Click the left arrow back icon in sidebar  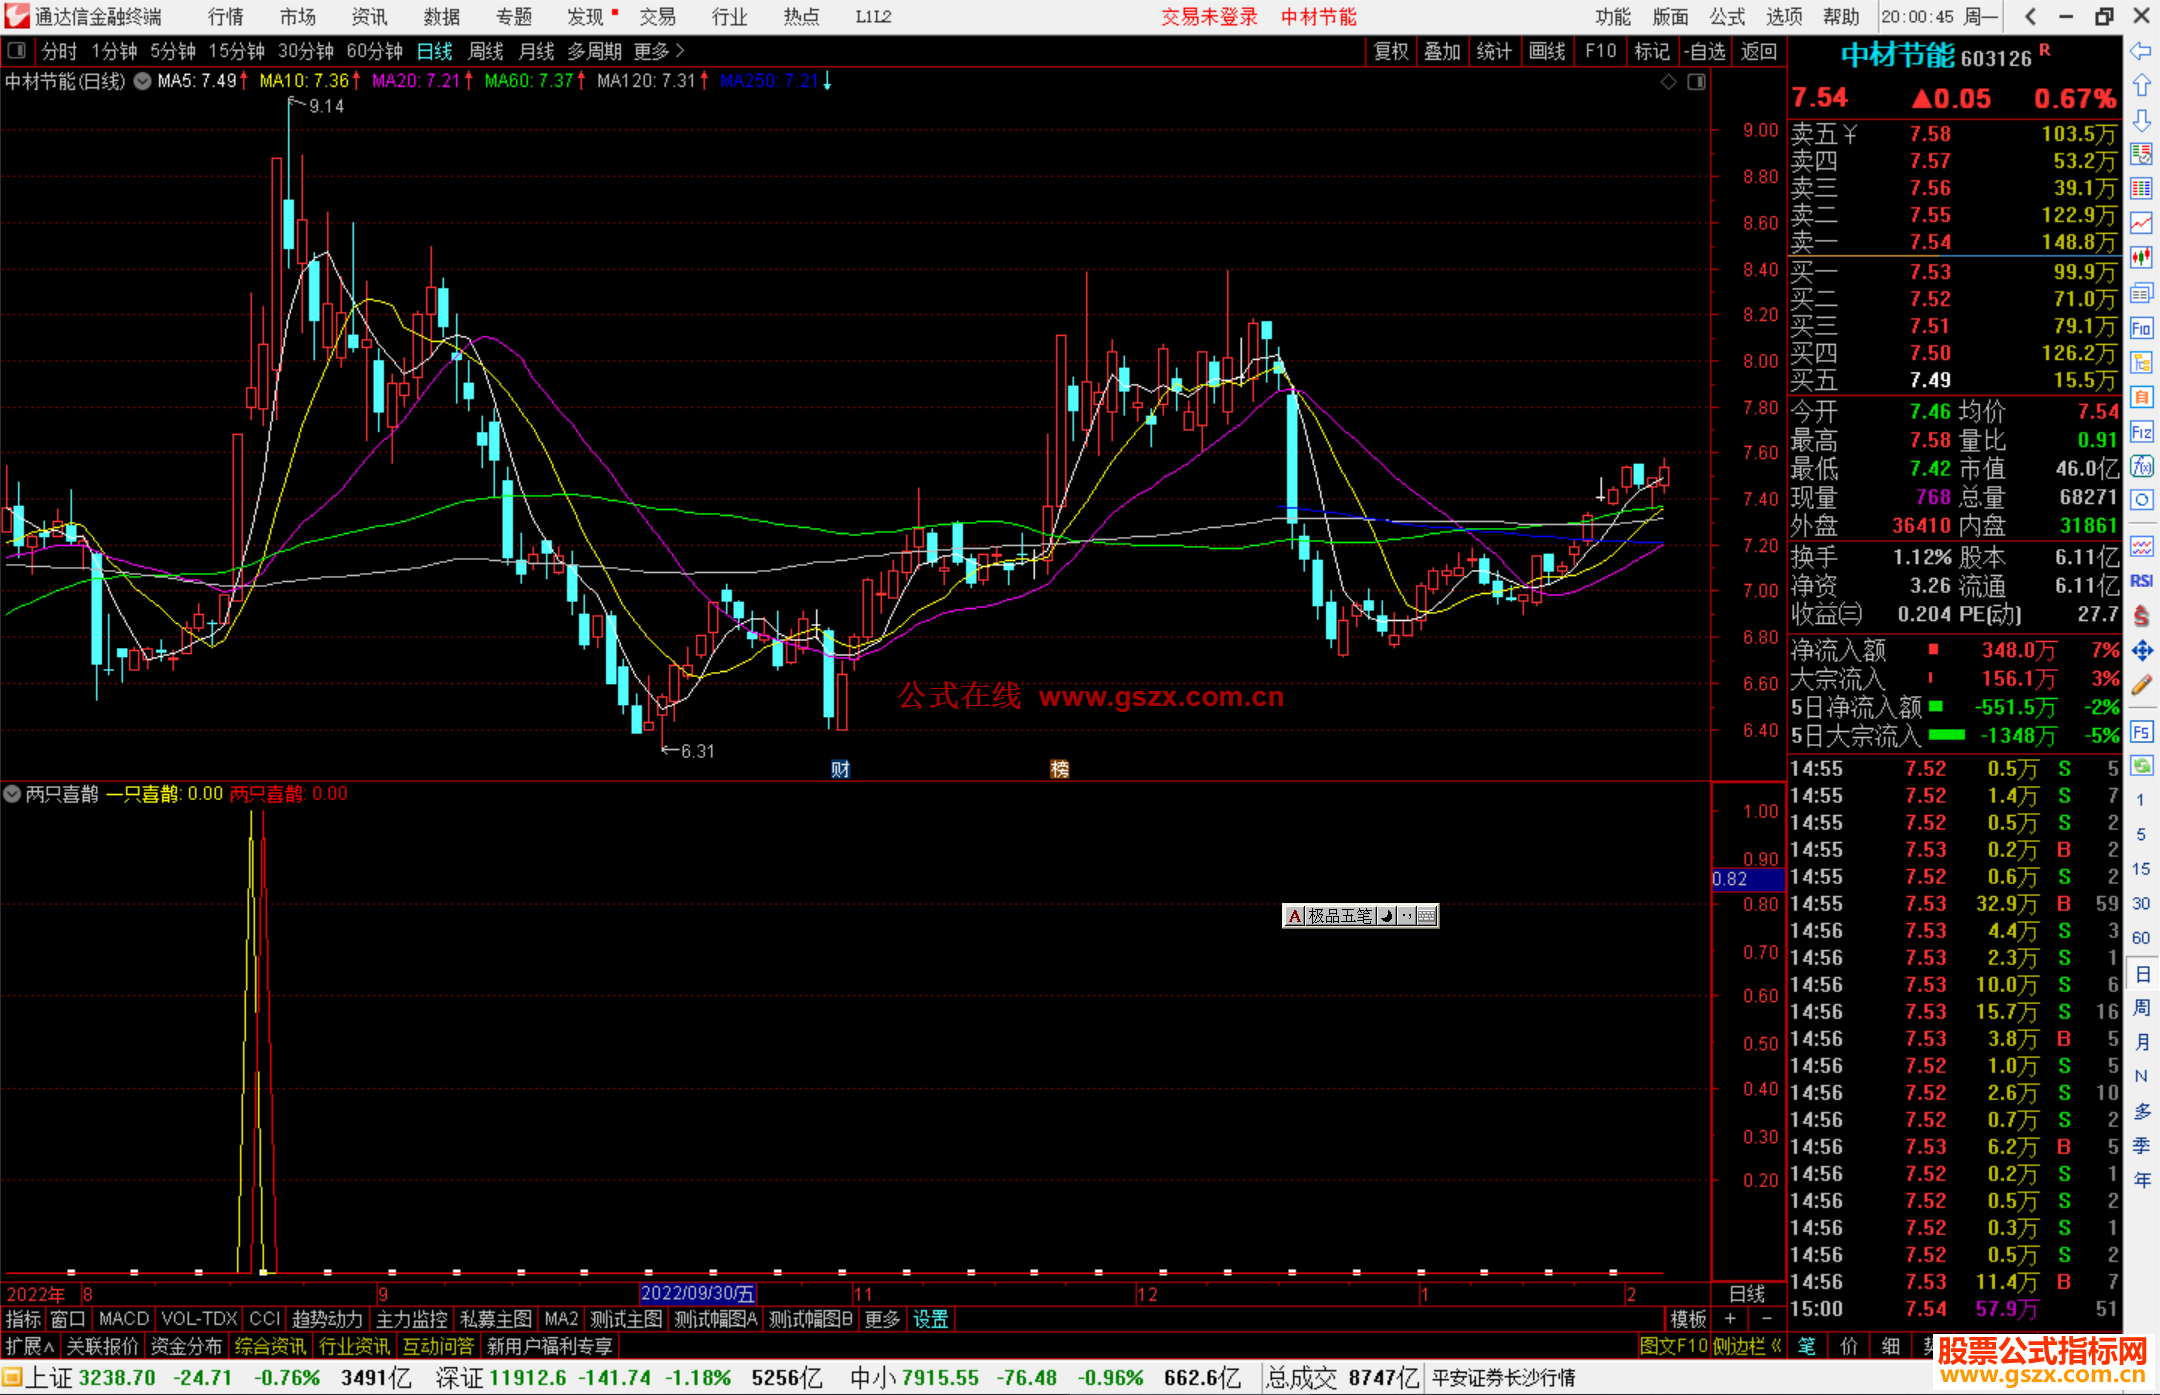coord(2141,51)
